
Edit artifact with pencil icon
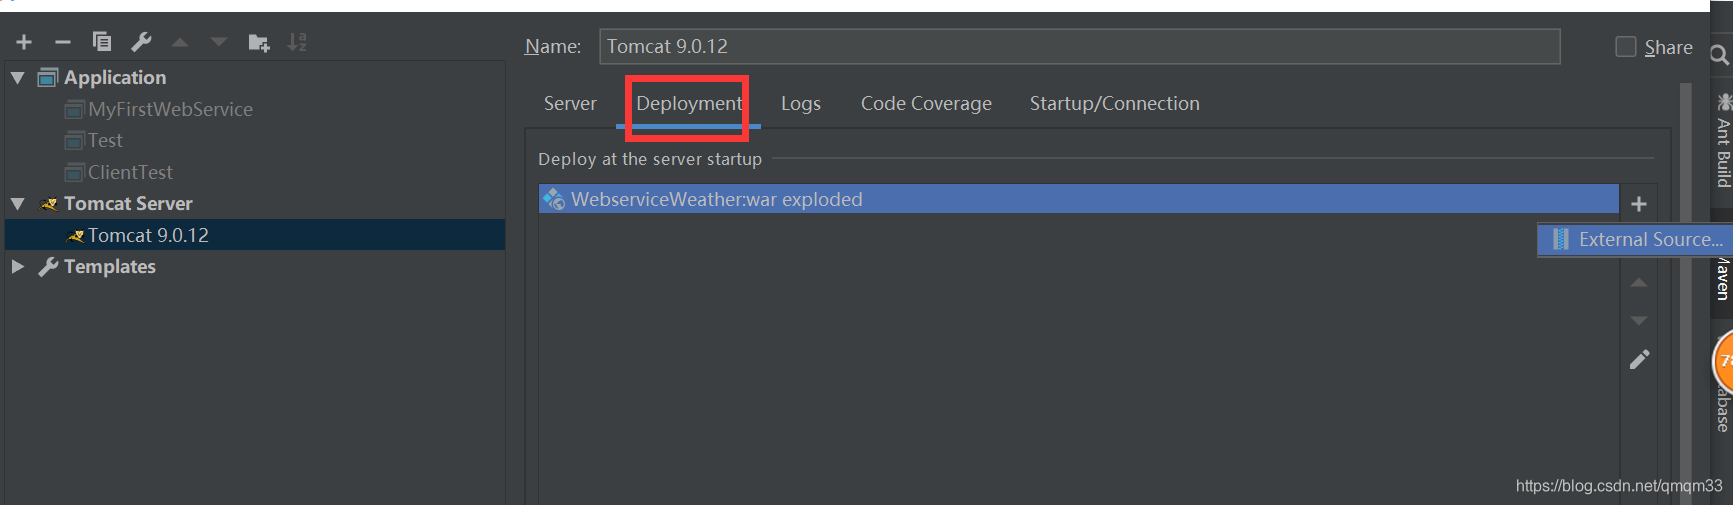tap(1639, 359)
